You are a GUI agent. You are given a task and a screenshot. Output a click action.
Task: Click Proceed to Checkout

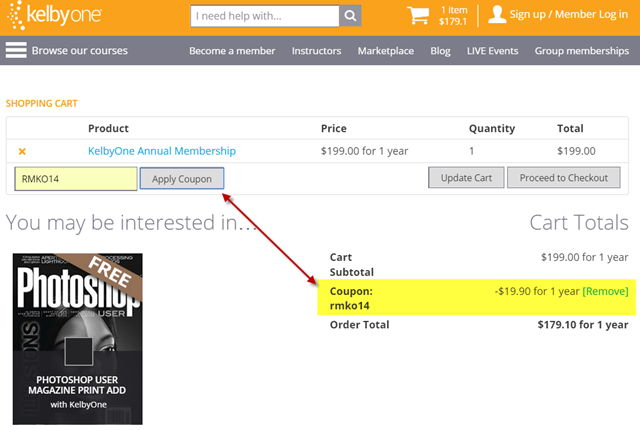(x=564, y=178)
